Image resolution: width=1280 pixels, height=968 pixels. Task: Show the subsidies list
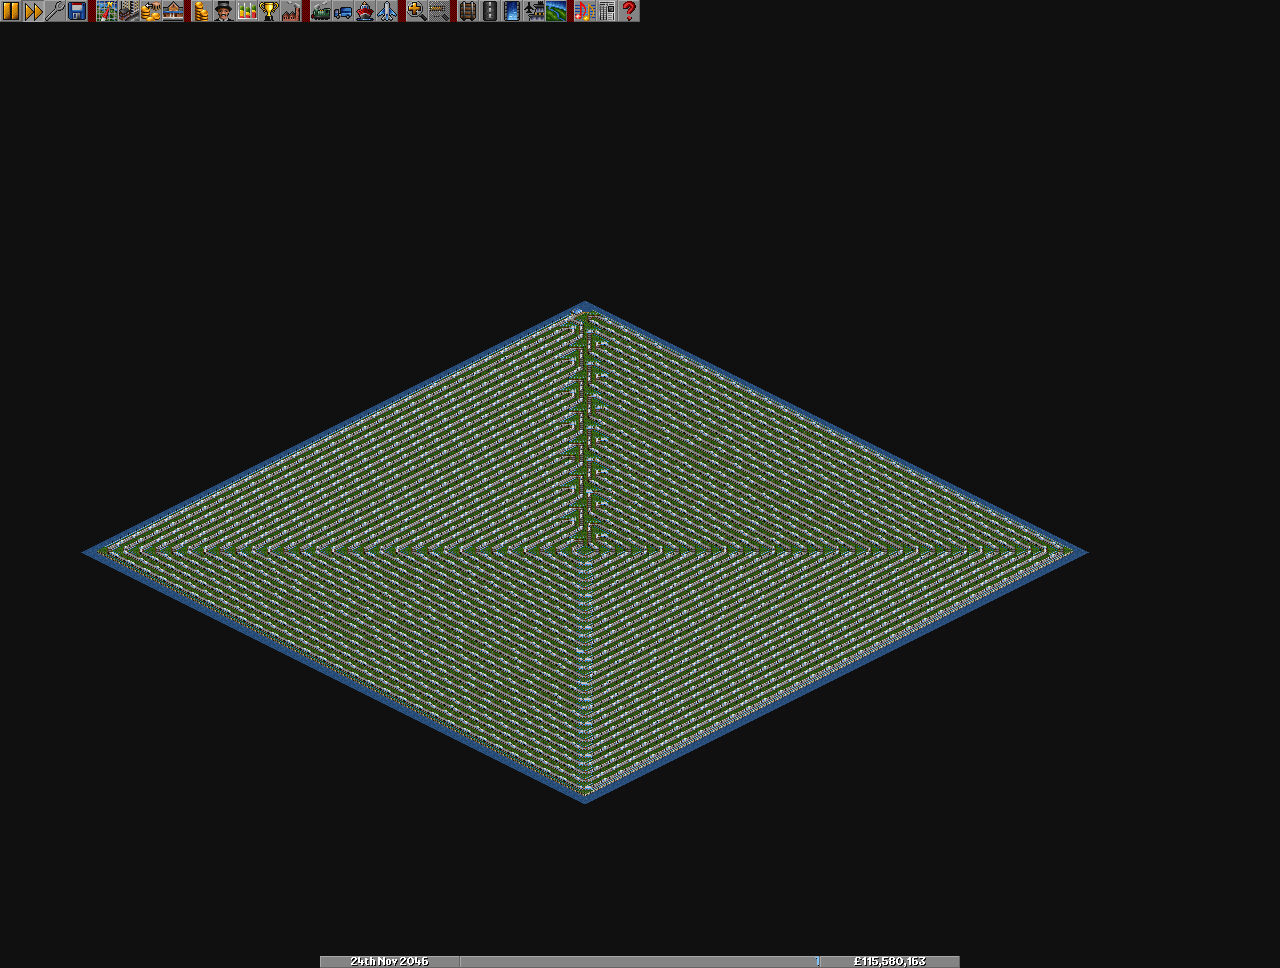click(151, 11)
